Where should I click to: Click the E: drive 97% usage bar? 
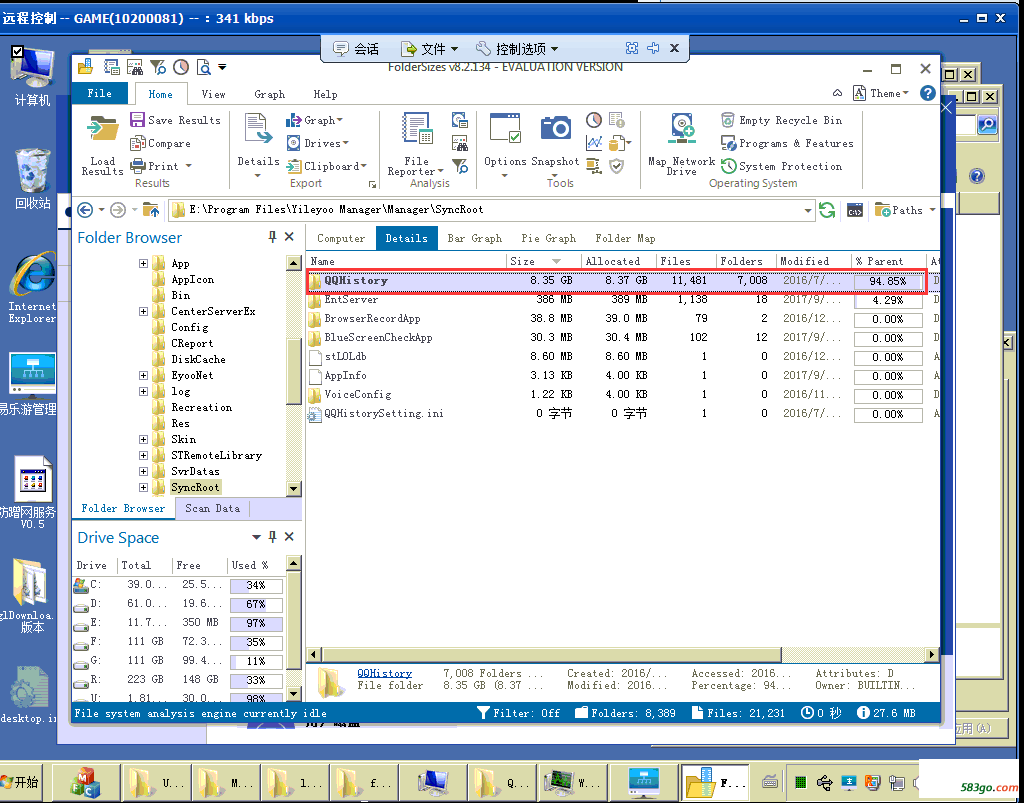point(256,623)
